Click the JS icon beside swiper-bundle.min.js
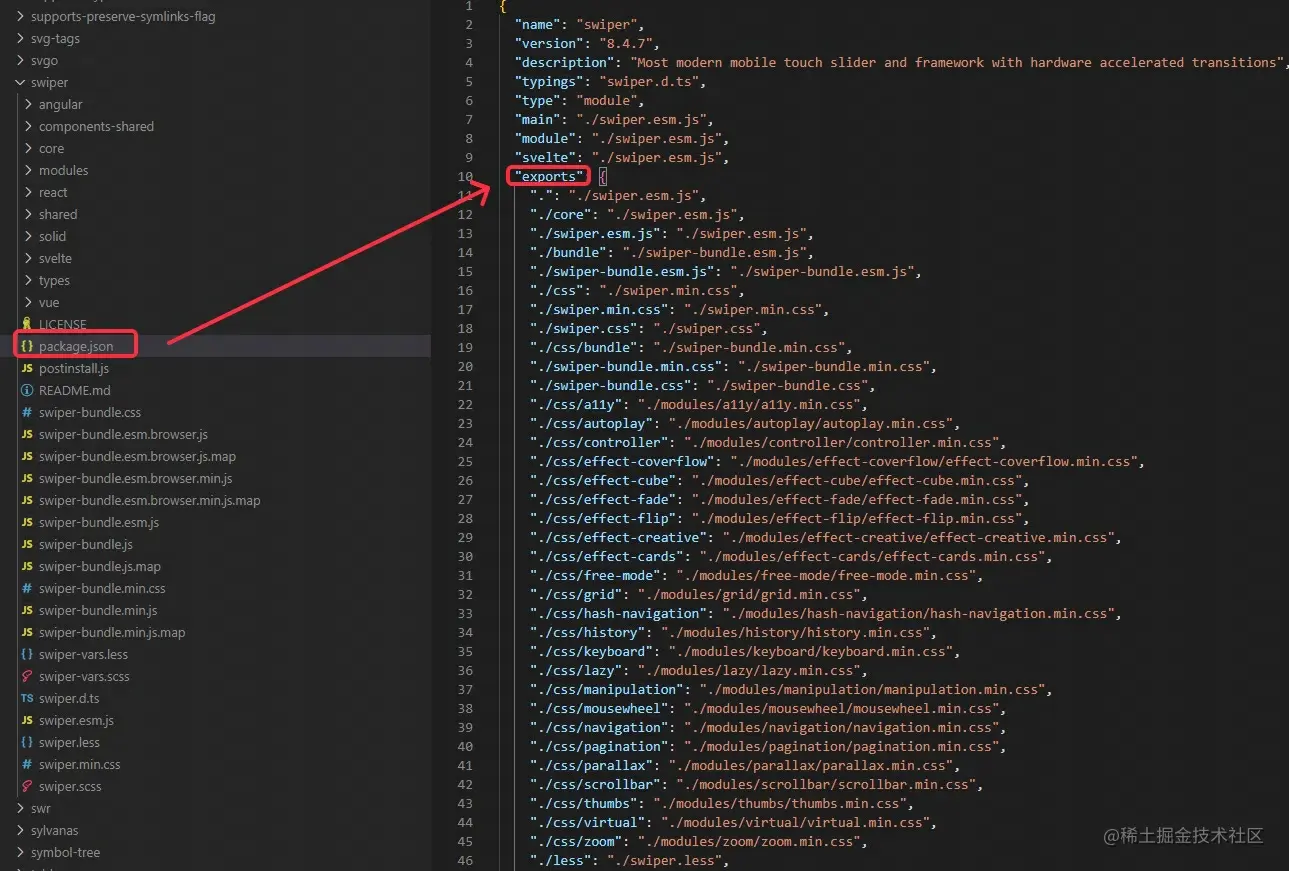Image resolution: width=1289 pixels, height=871 pixels. tap(27, 610)
